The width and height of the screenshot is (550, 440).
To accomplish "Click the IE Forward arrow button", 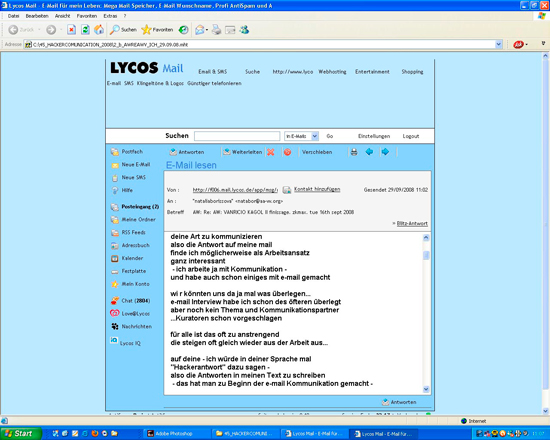I will pos(51,30).
